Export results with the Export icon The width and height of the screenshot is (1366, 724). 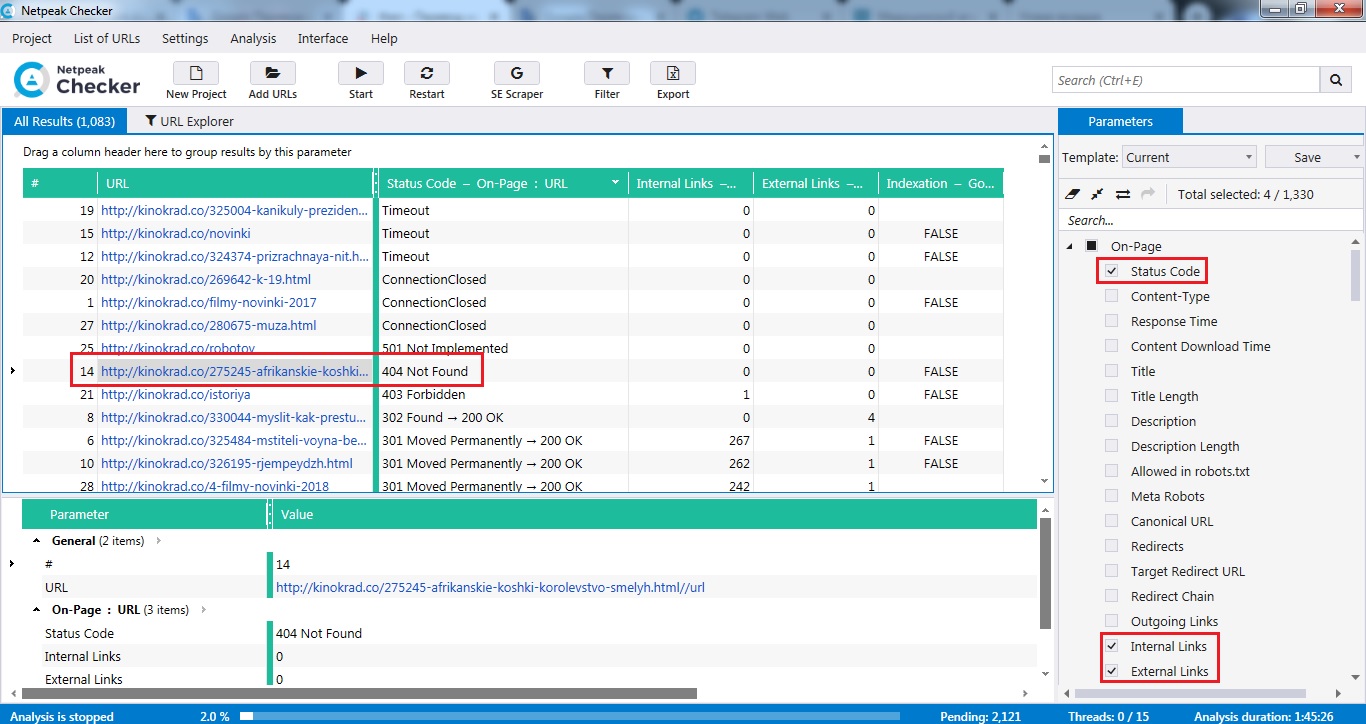(673, 73)
